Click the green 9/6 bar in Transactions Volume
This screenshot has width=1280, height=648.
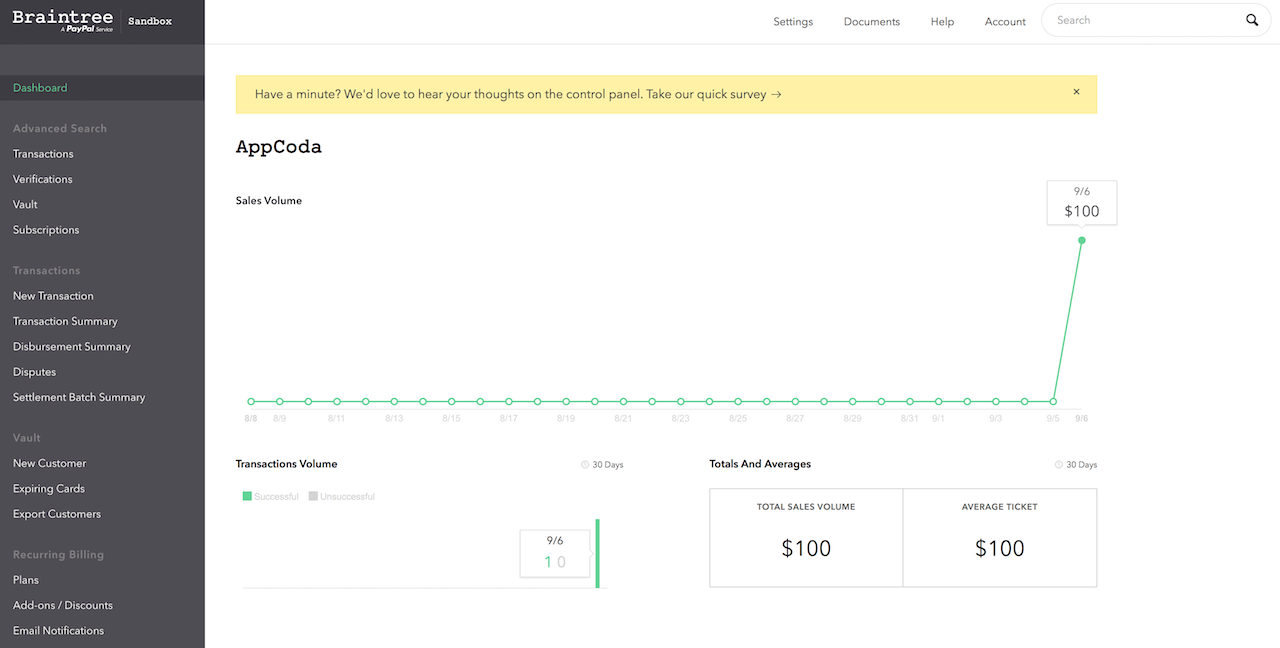598,553
